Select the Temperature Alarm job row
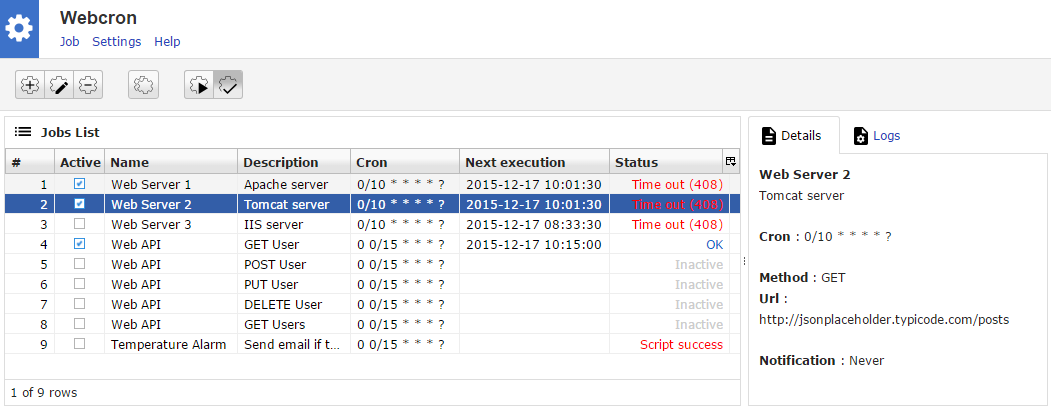Viewport: 1051px width, 408px height. [x=168, y=344]
